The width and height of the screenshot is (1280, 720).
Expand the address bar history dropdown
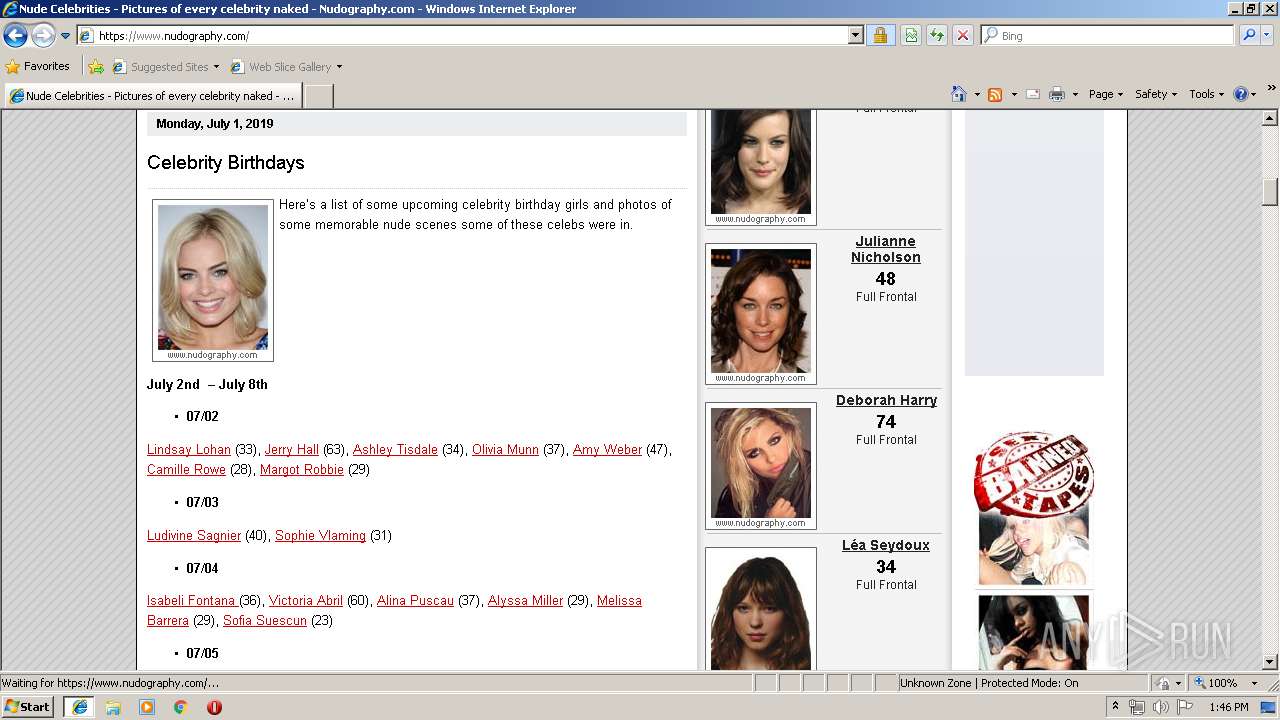856,35
